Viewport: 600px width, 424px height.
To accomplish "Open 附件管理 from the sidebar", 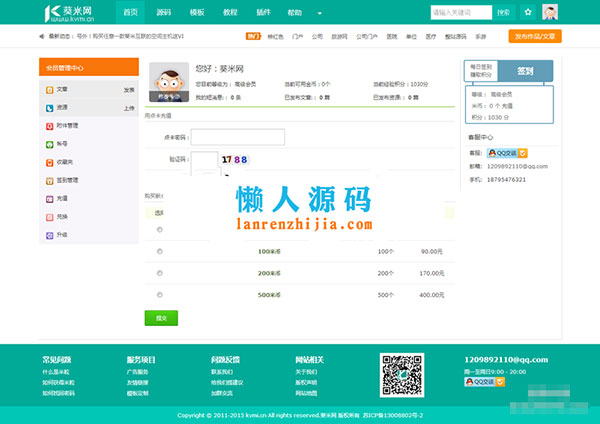I will pyautogui.click(x=60, y=126).
